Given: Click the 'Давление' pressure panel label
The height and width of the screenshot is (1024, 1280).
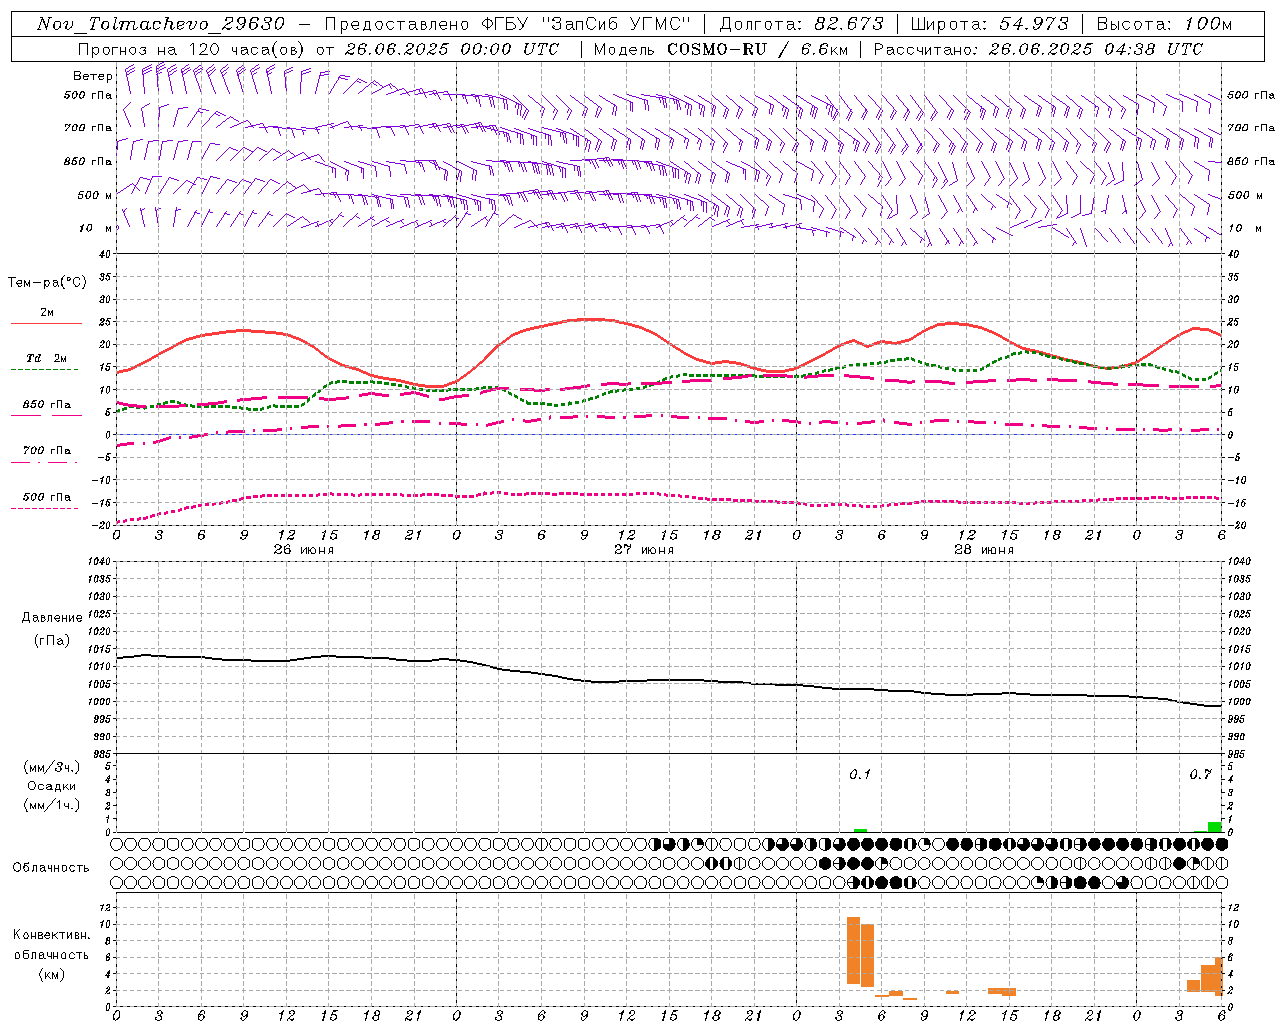Looking at the screenshot, I should (x=51, y=618).
